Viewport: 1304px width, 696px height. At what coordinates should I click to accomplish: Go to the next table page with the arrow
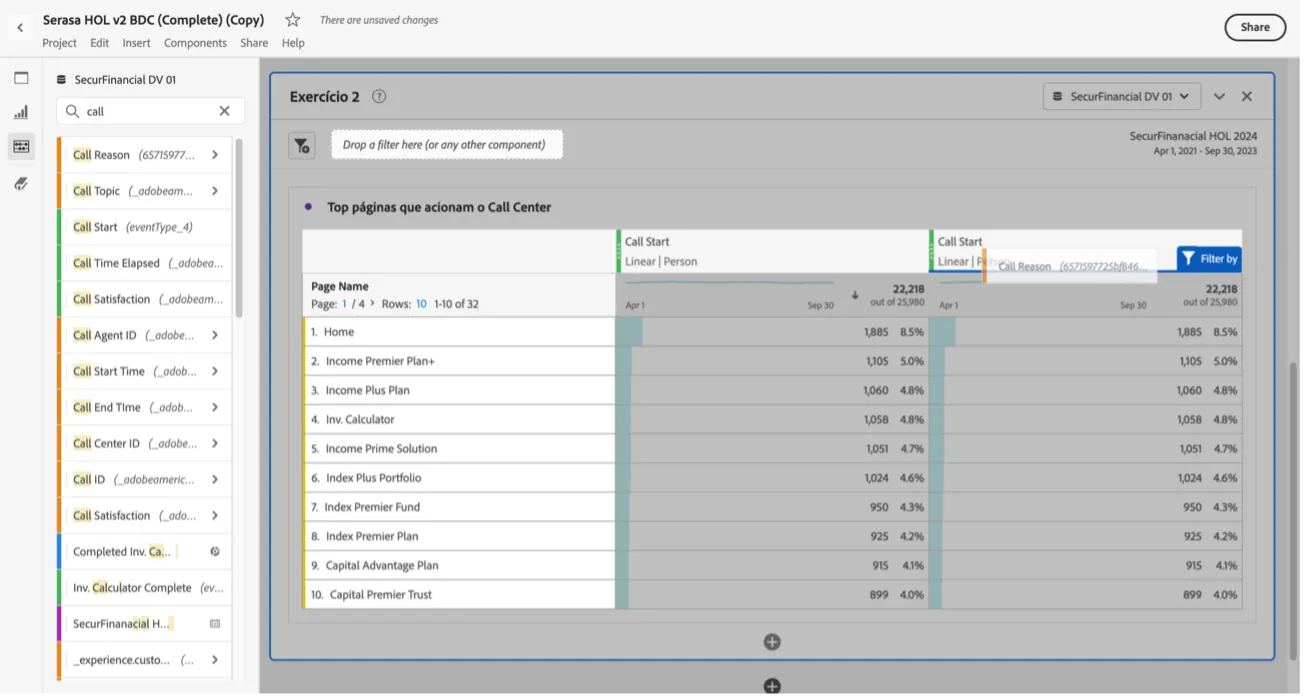tap(373, 303)
